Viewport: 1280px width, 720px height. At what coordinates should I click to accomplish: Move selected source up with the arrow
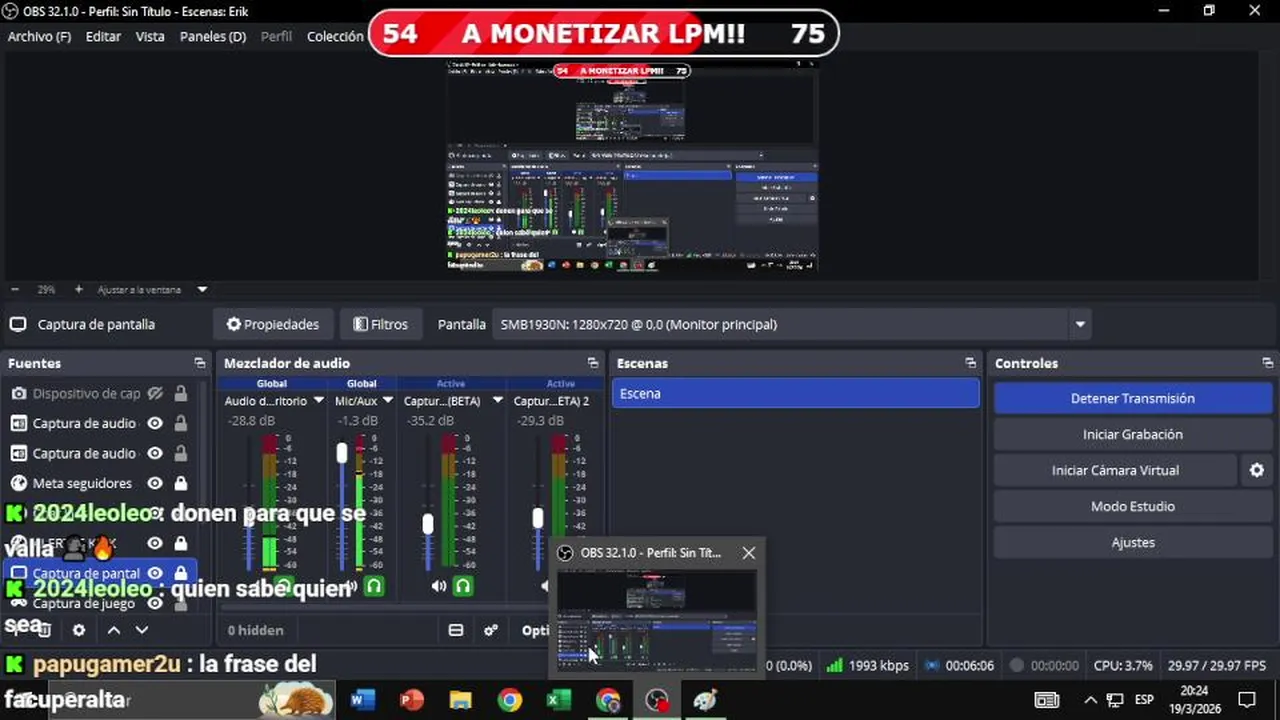point(114,630)
